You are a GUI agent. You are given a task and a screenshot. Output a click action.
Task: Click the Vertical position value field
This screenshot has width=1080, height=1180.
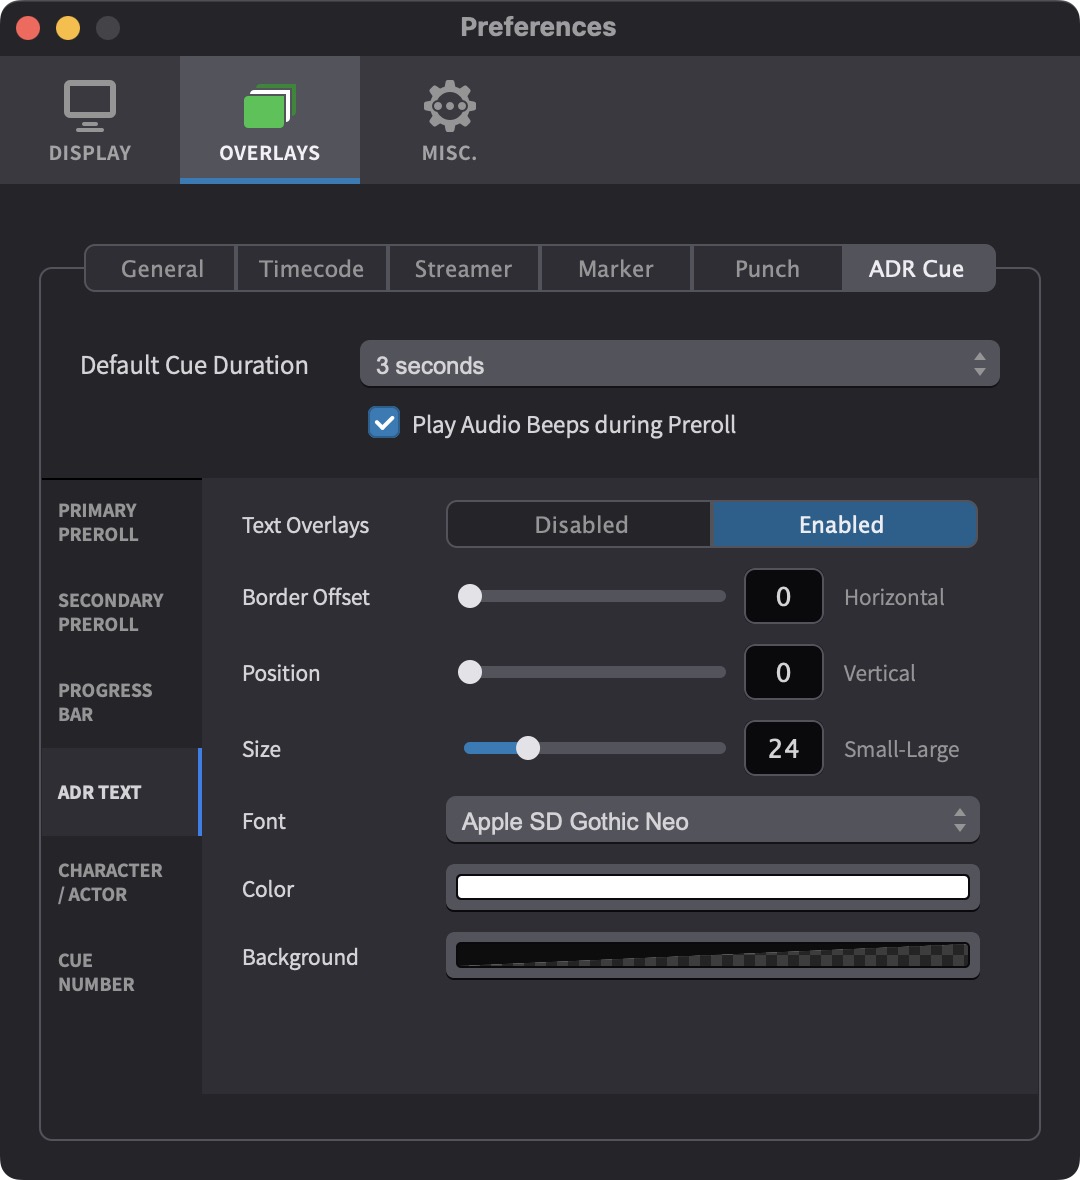[x=783, y=672]
